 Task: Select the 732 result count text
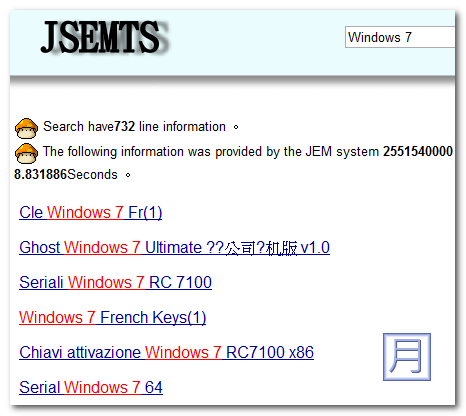pos(124,127)
